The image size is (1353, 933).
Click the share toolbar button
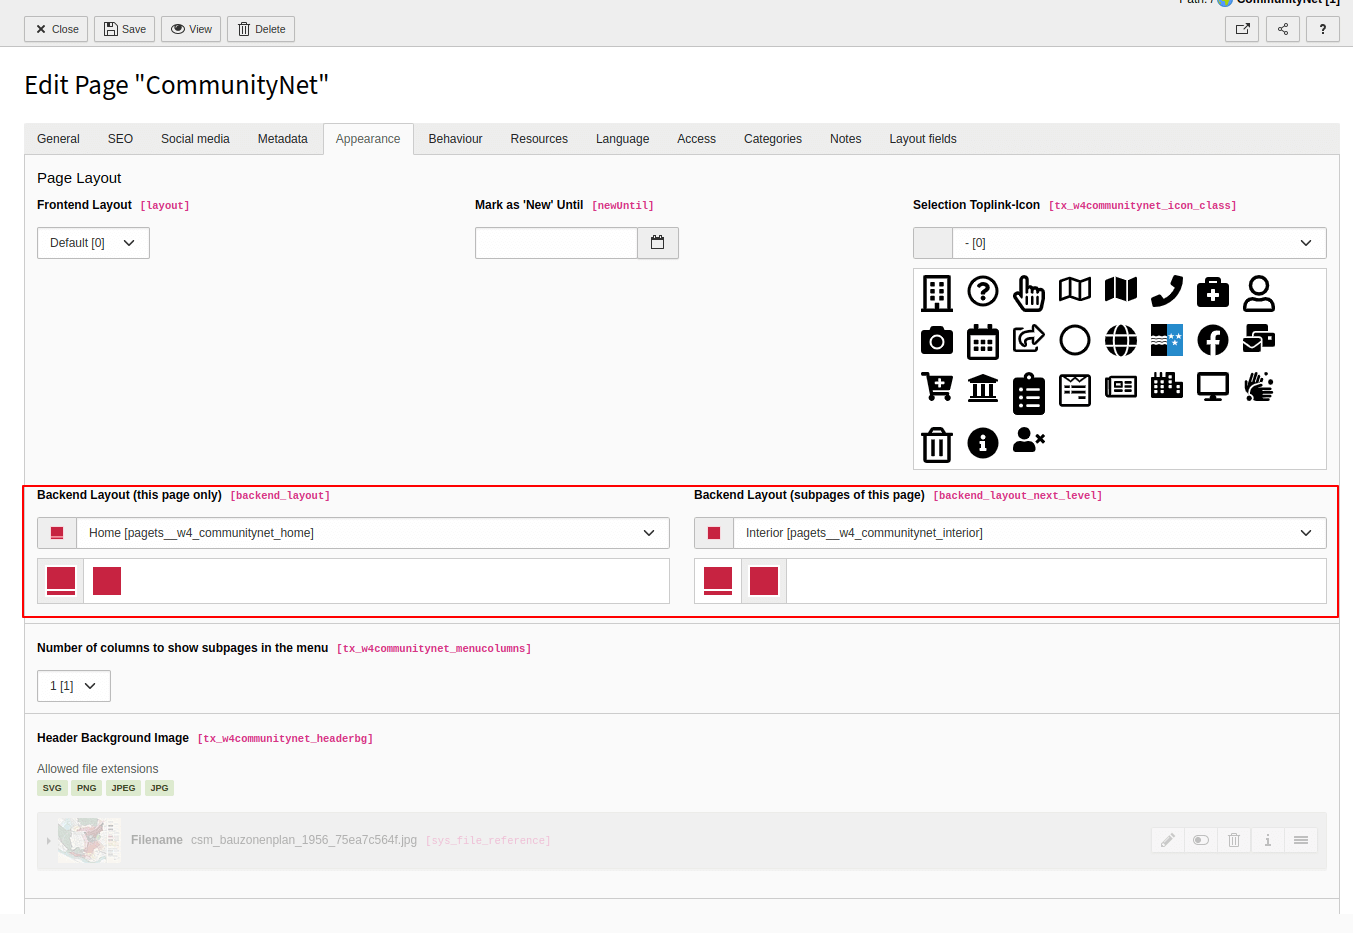1283,29
